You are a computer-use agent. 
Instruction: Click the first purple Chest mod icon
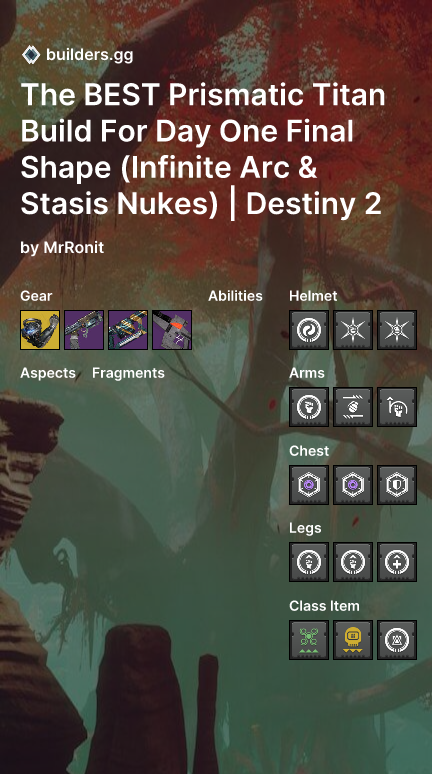pyautogui.click(x=309, y=485)
